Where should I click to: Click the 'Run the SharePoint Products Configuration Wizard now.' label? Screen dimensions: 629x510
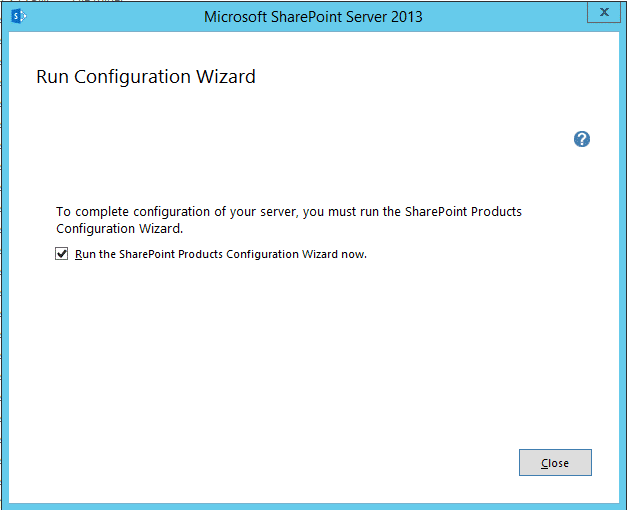coord(221,254)
